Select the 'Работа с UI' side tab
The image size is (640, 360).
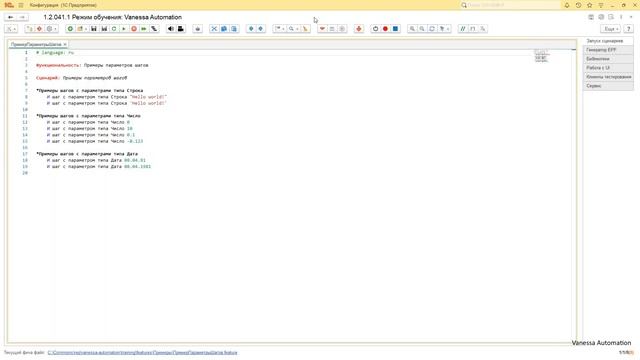coord(609,68)
